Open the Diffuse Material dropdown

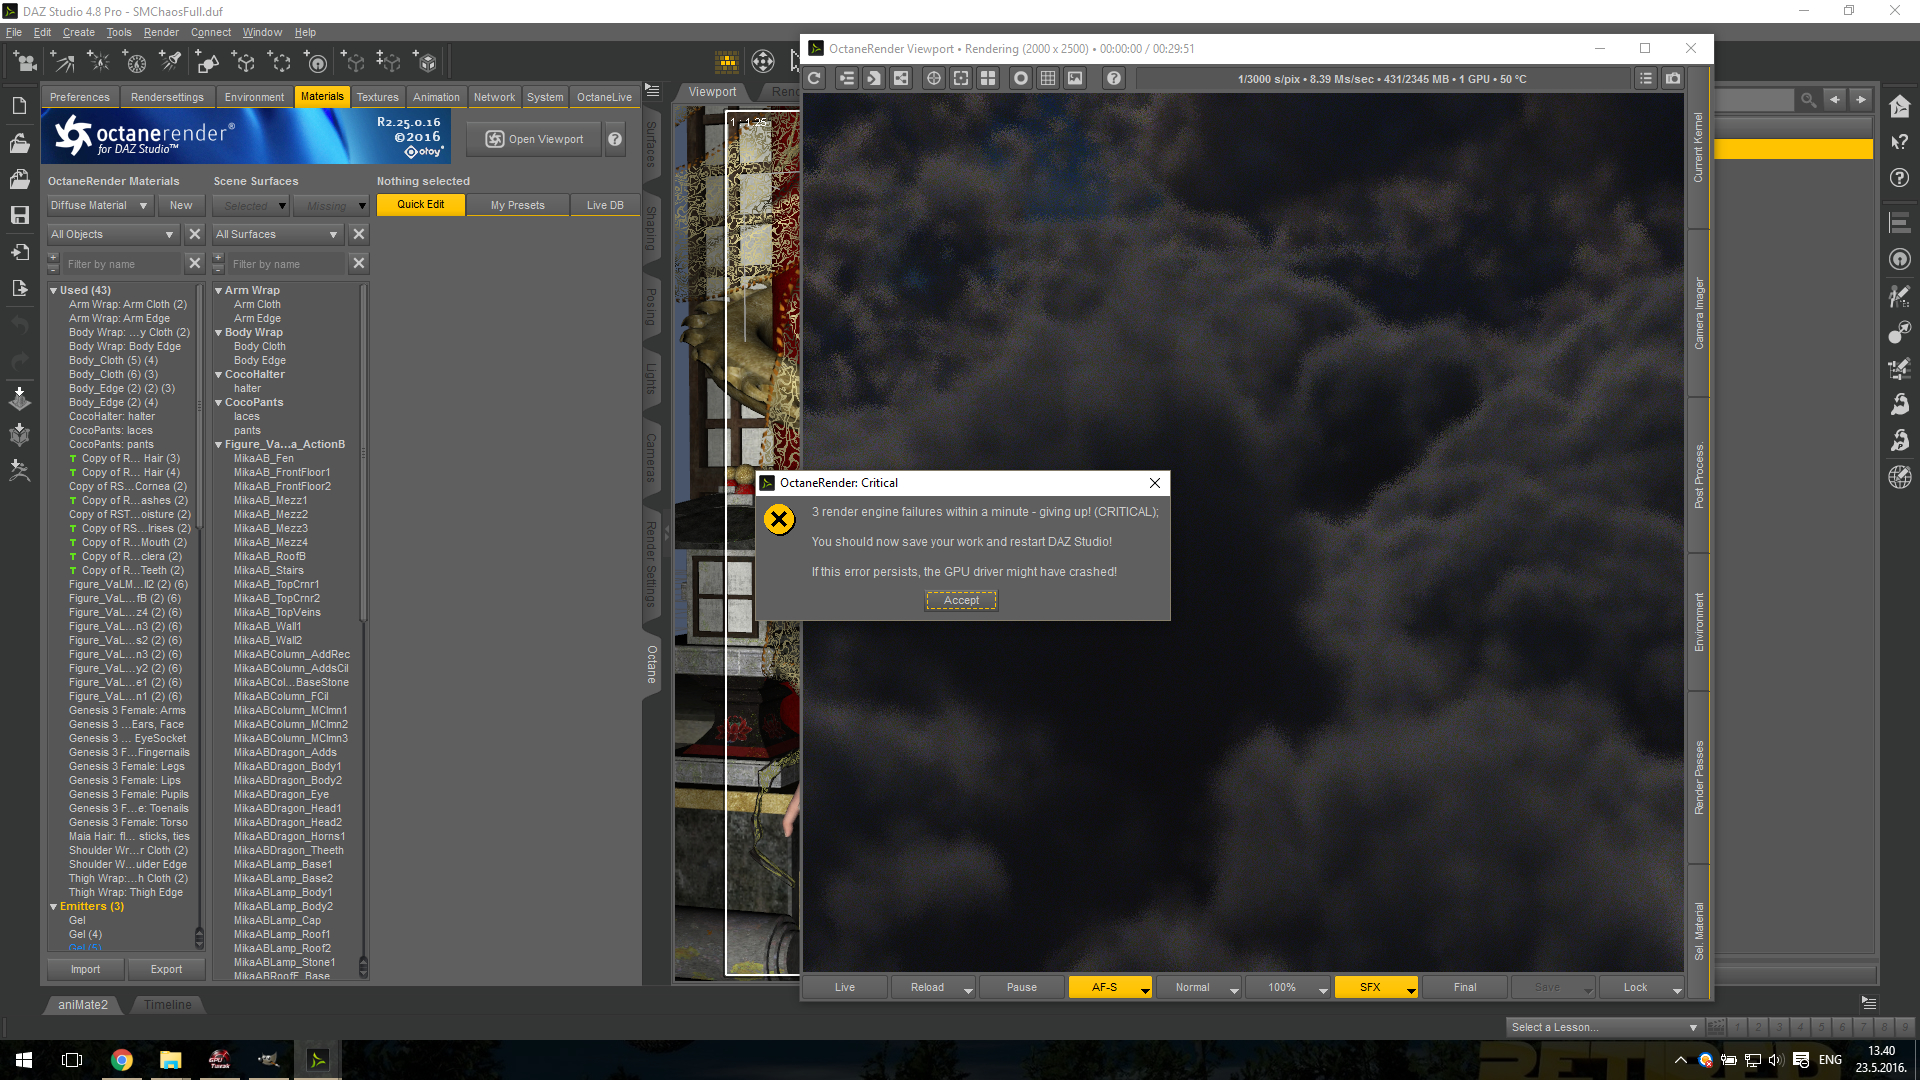click(99, 206)
